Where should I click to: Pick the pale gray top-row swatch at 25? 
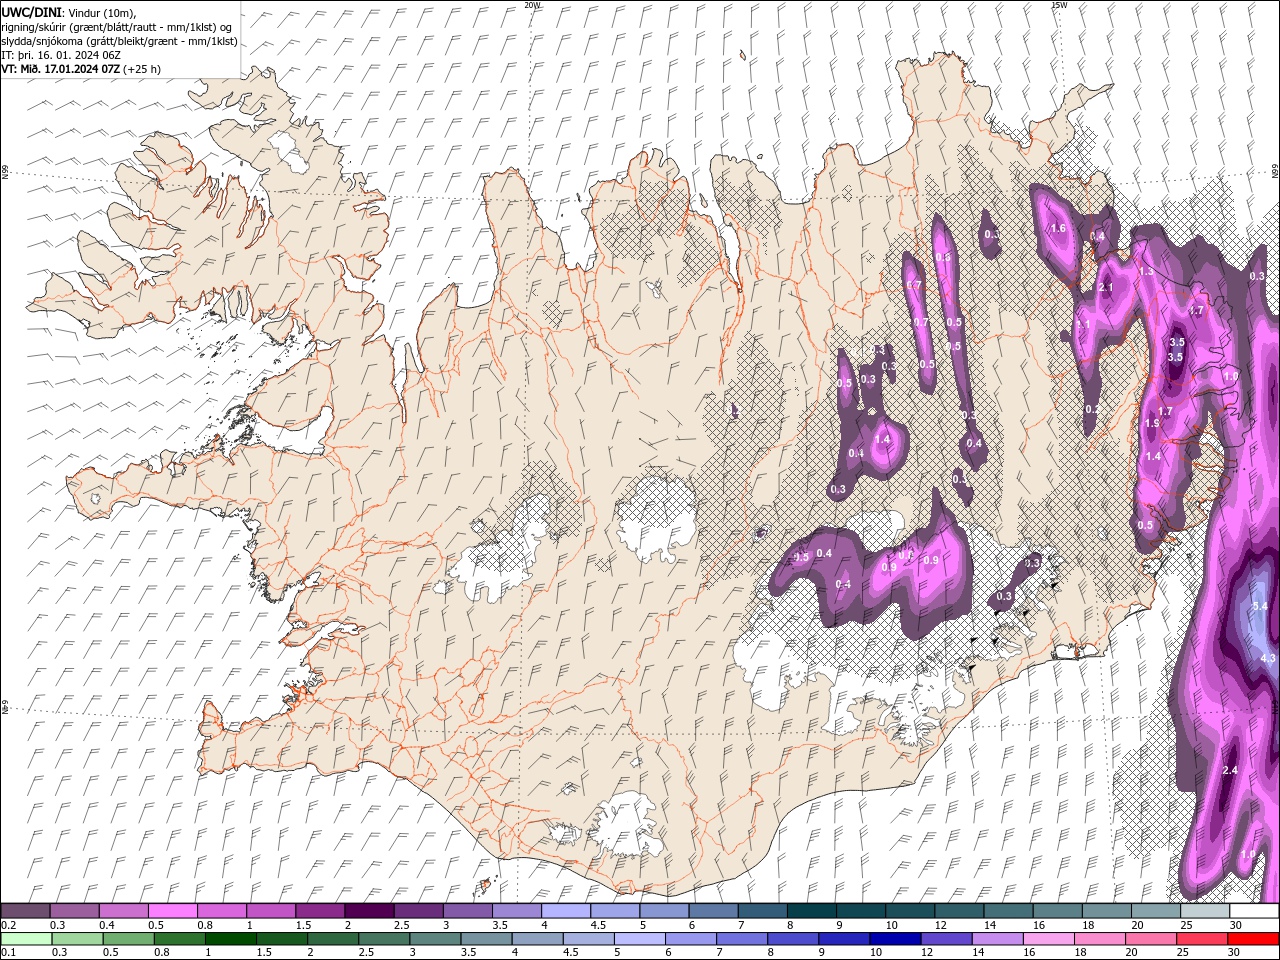tap(1205, 911)
